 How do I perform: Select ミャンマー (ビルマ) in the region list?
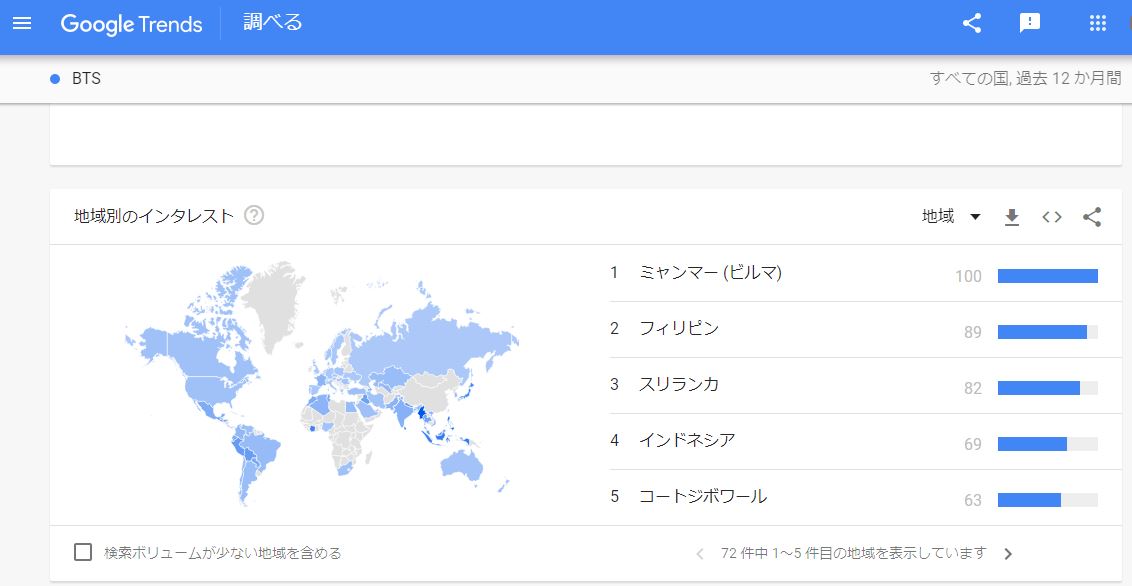(710, 273)
